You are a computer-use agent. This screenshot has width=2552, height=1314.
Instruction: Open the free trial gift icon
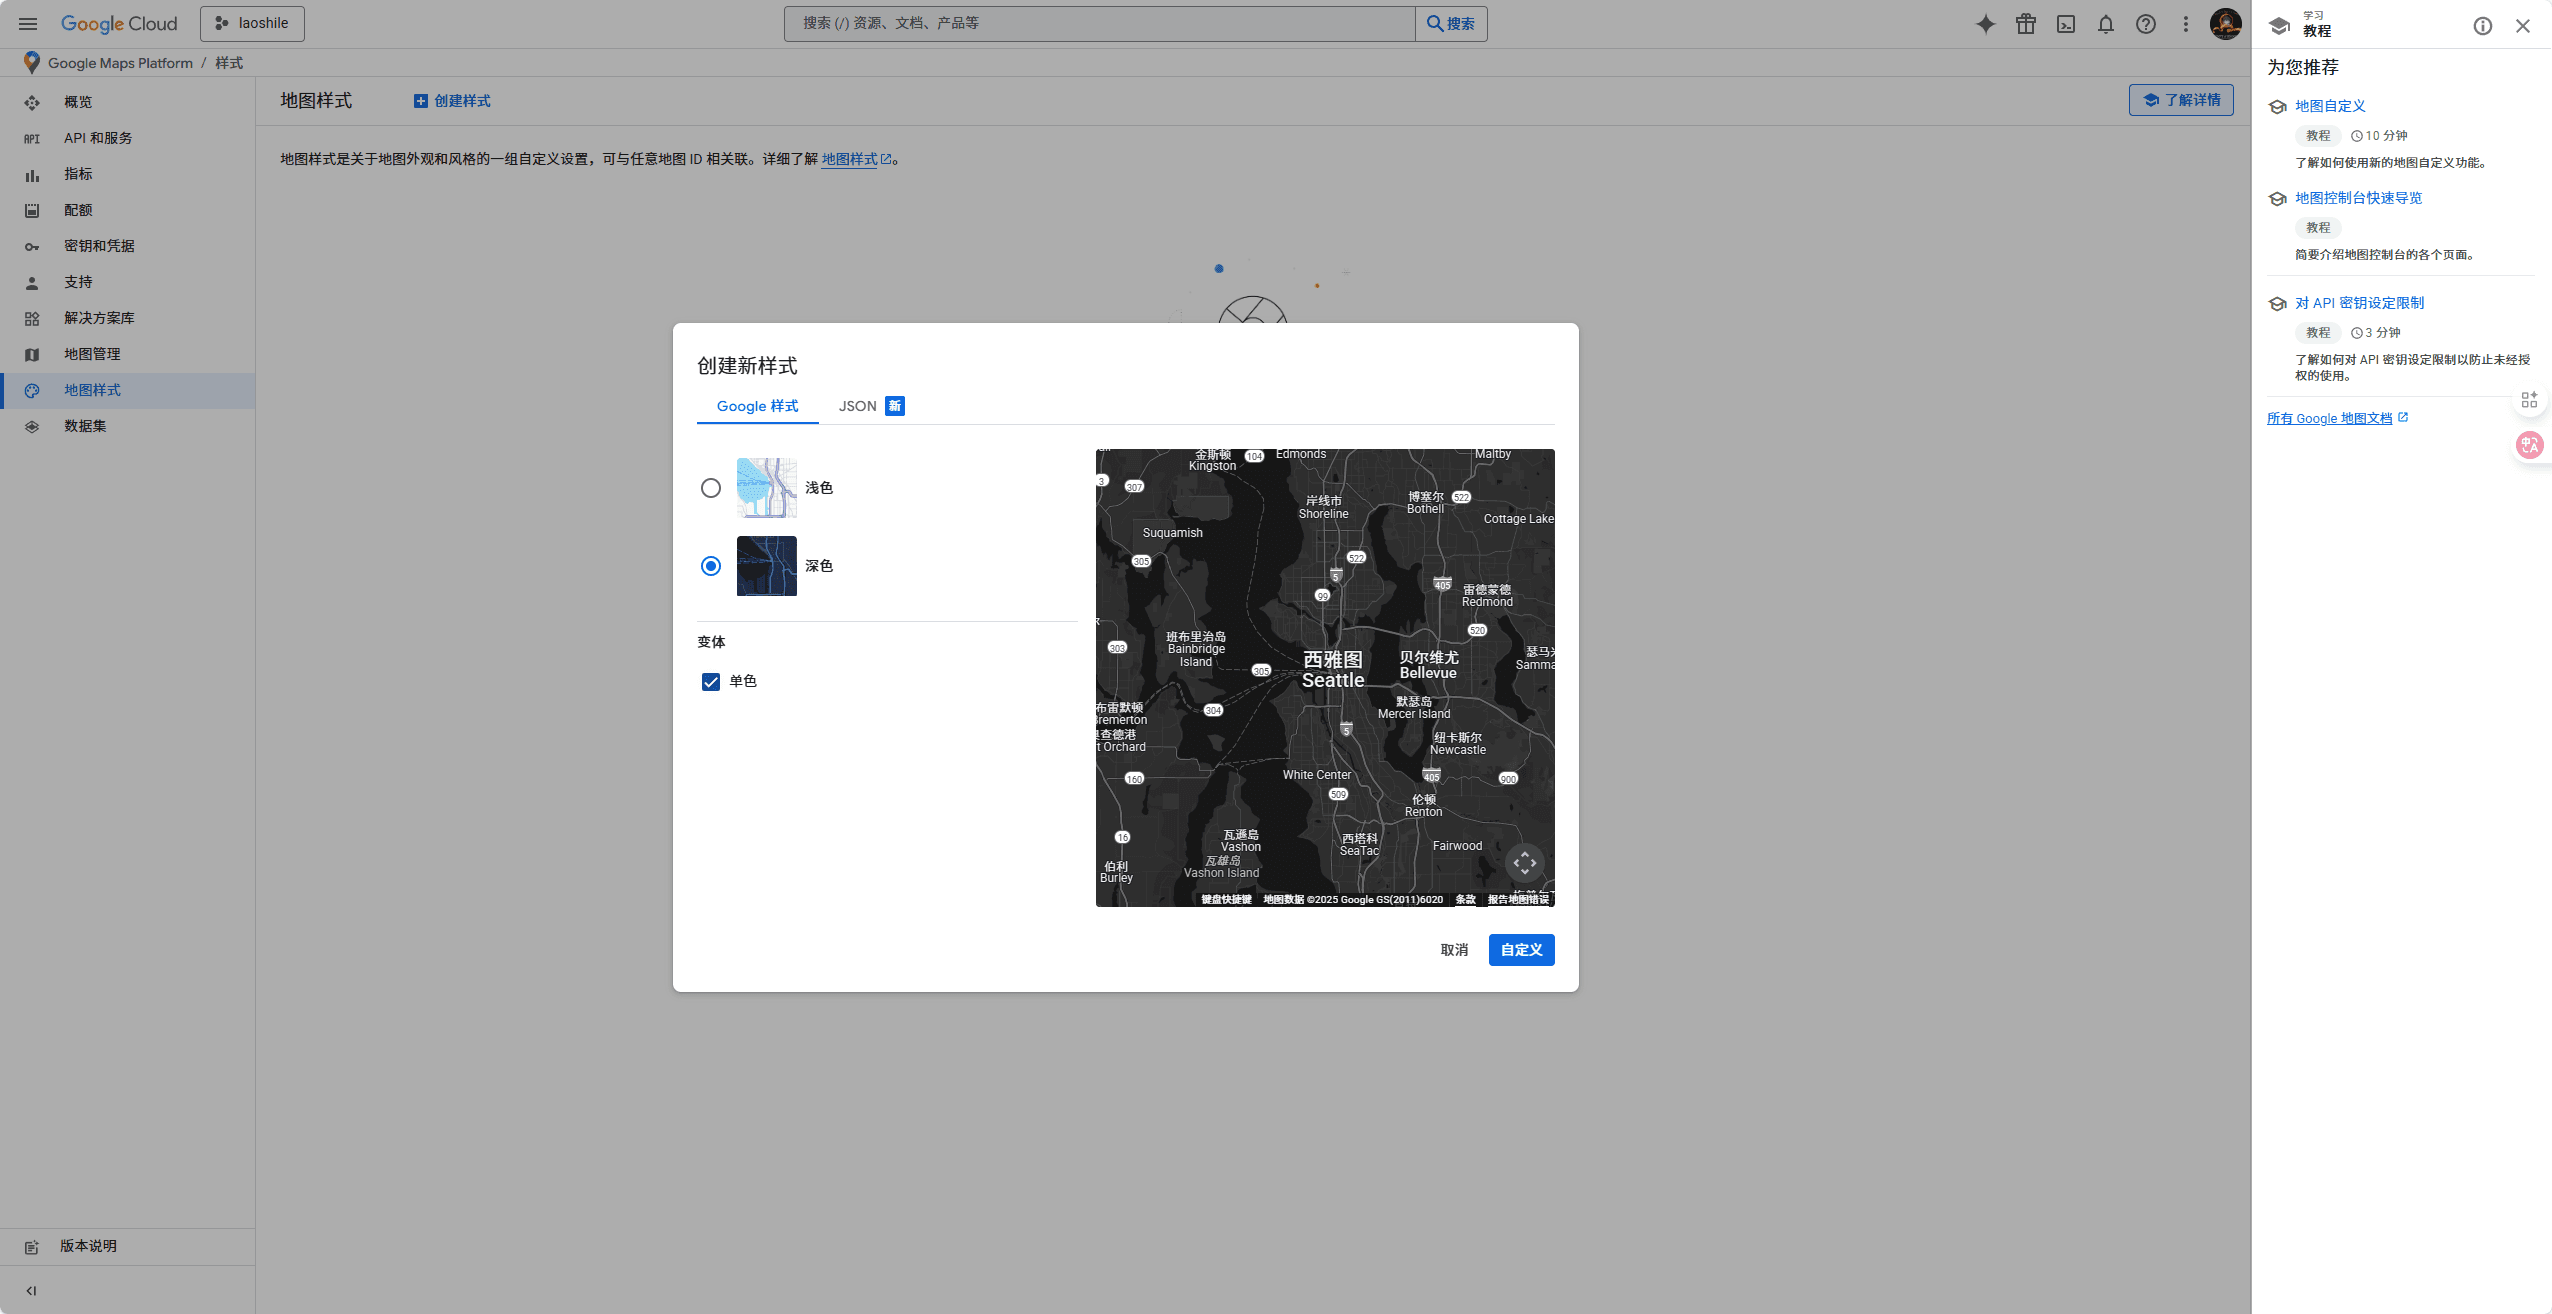[2026, 24]
